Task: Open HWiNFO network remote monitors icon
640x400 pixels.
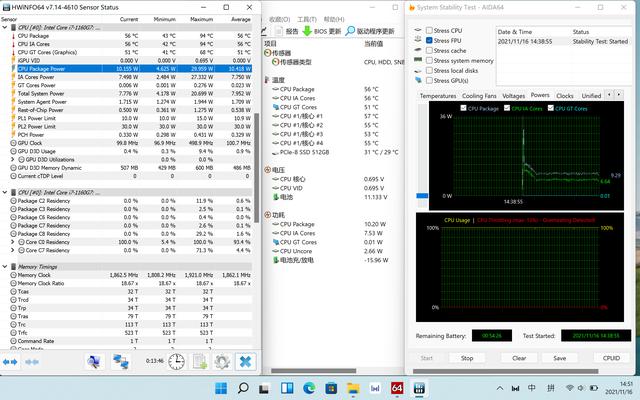Action: [121, 362]
